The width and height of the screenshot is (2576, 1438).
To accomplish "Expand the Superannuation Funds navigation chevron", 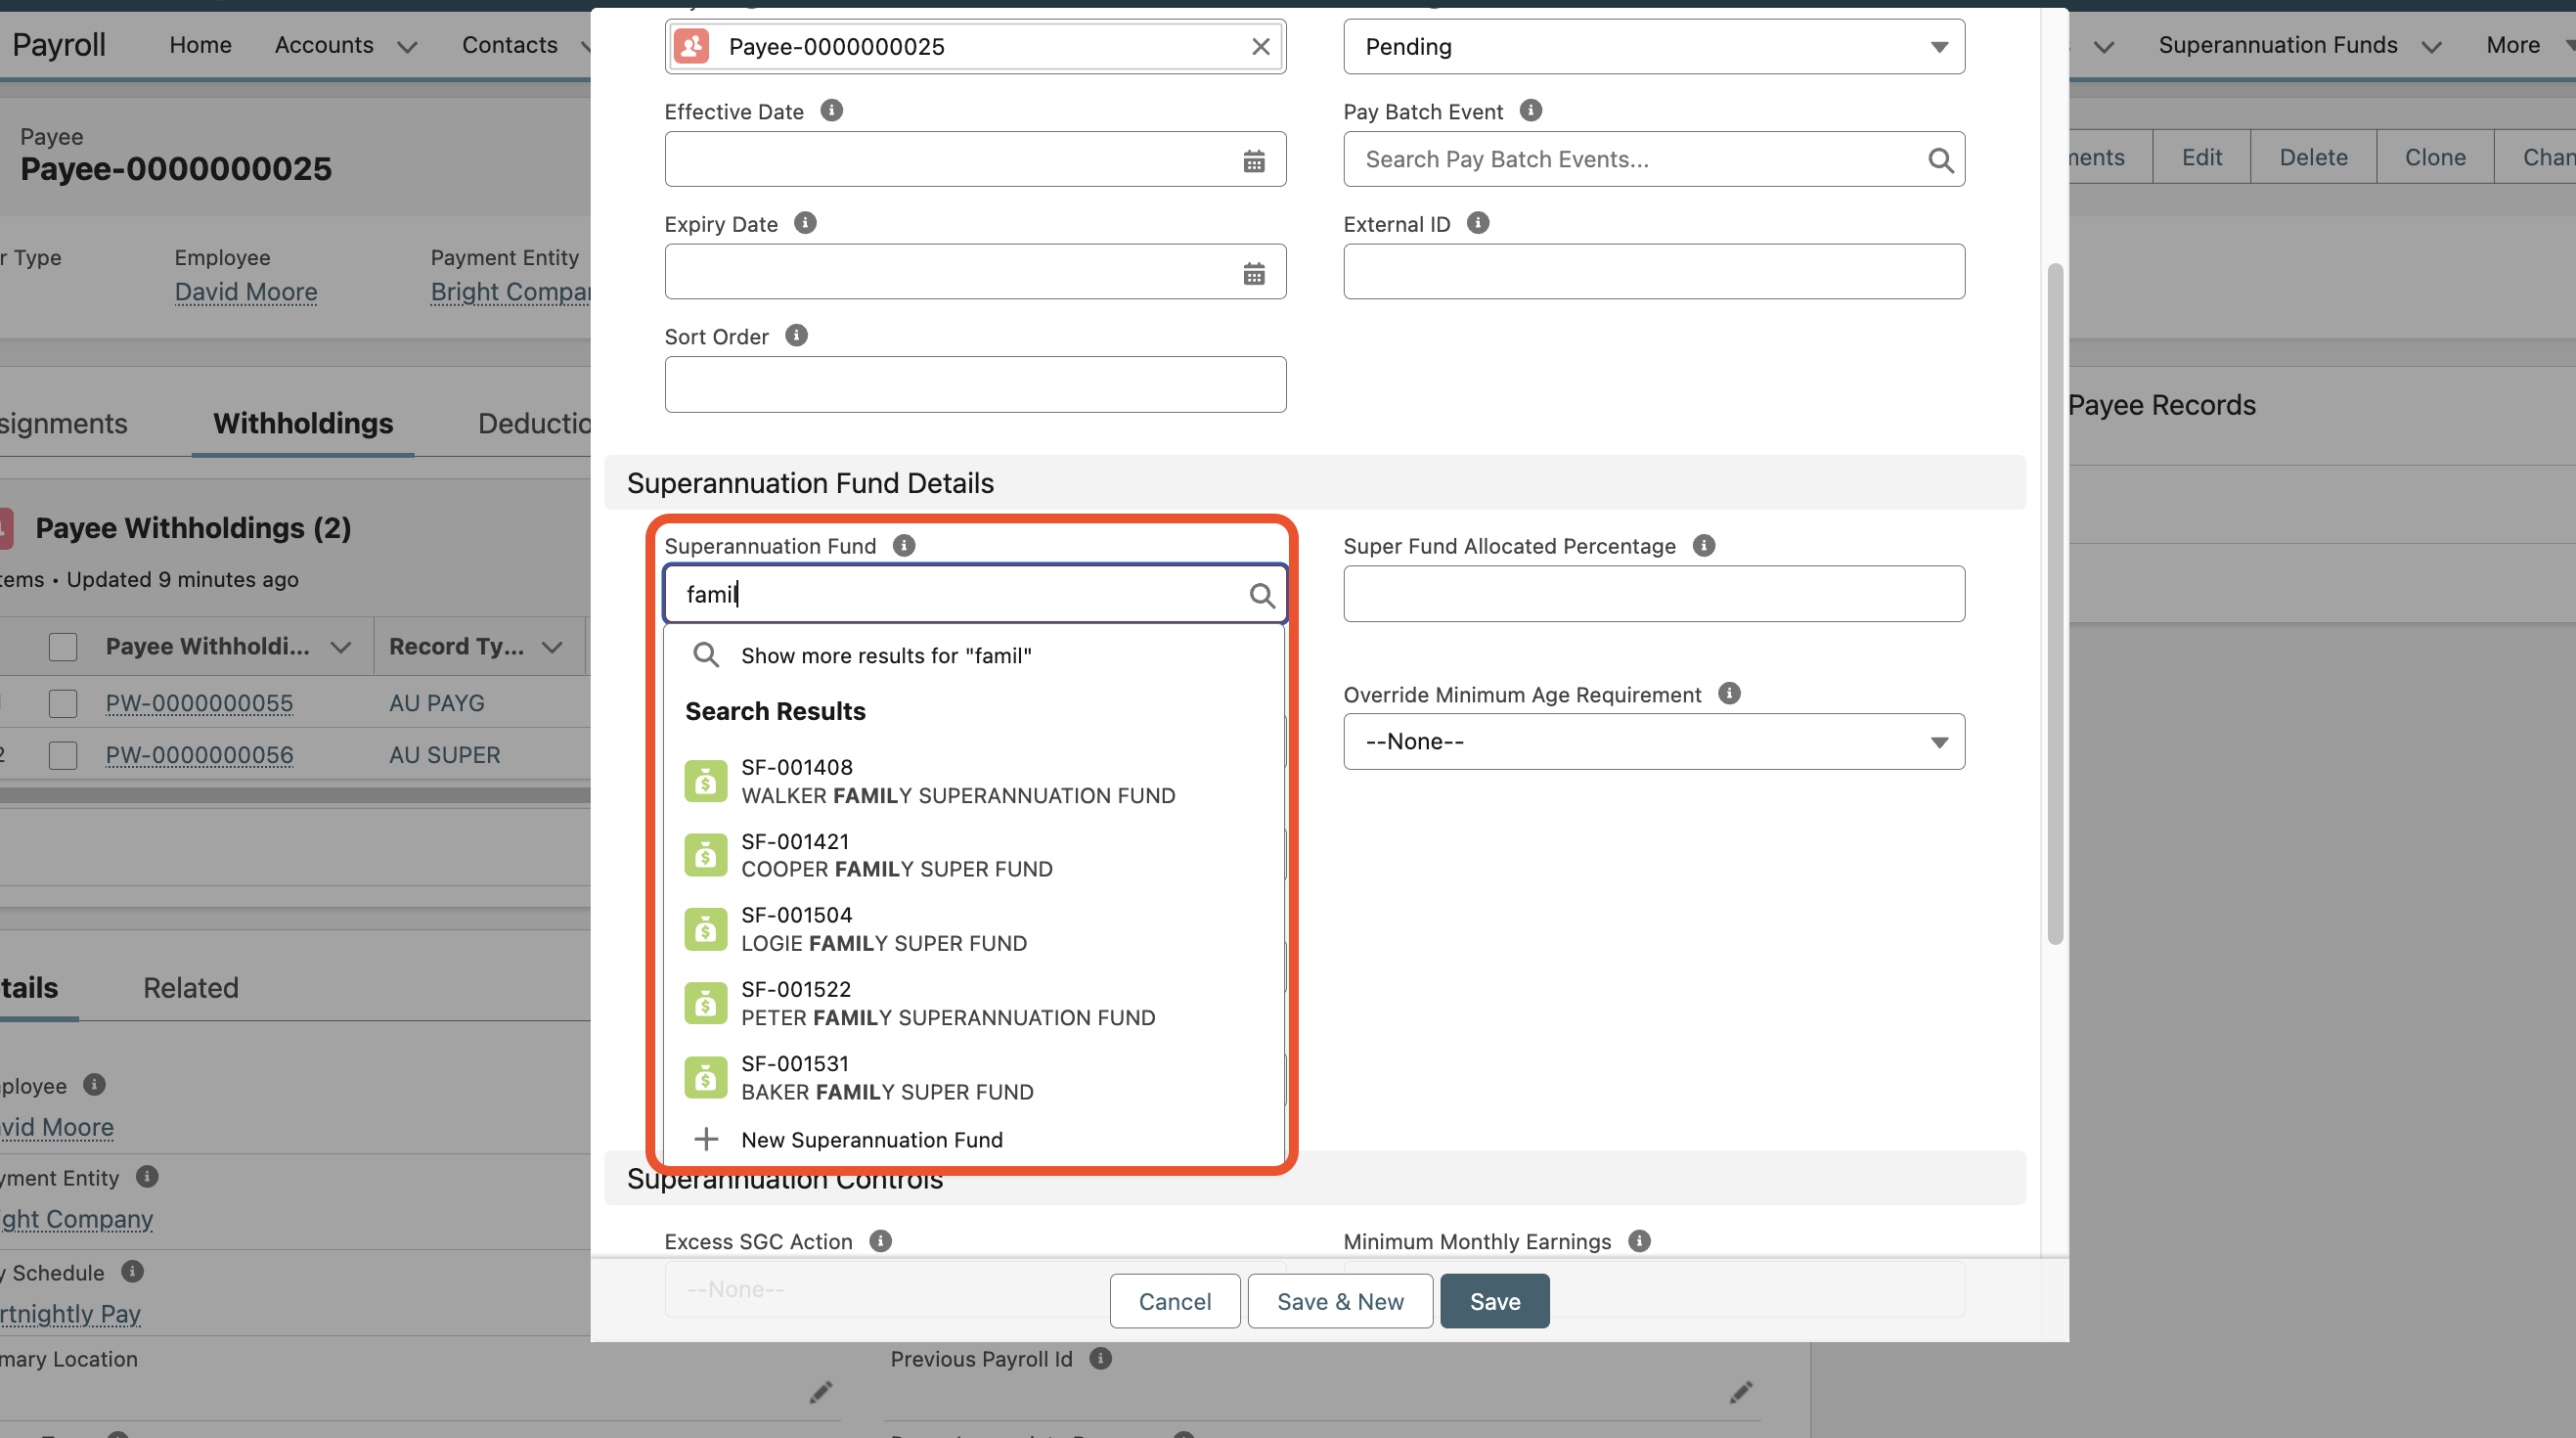I will click(2434, 45).
